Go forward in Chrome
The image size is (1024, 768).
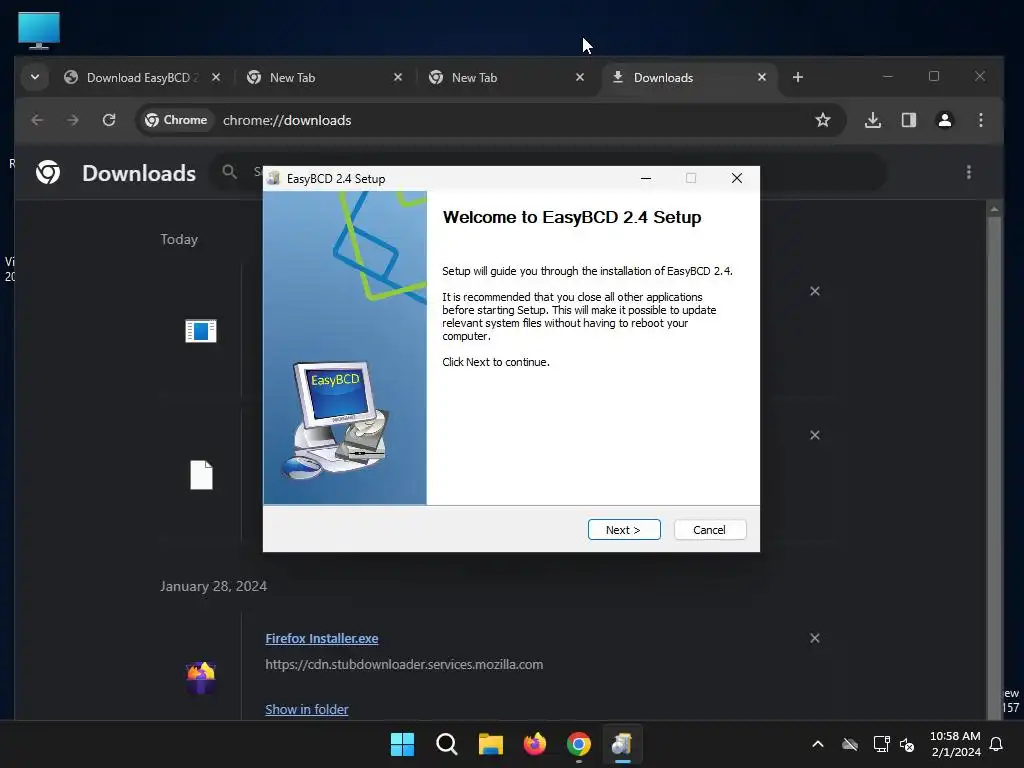(x=72, y=120)
